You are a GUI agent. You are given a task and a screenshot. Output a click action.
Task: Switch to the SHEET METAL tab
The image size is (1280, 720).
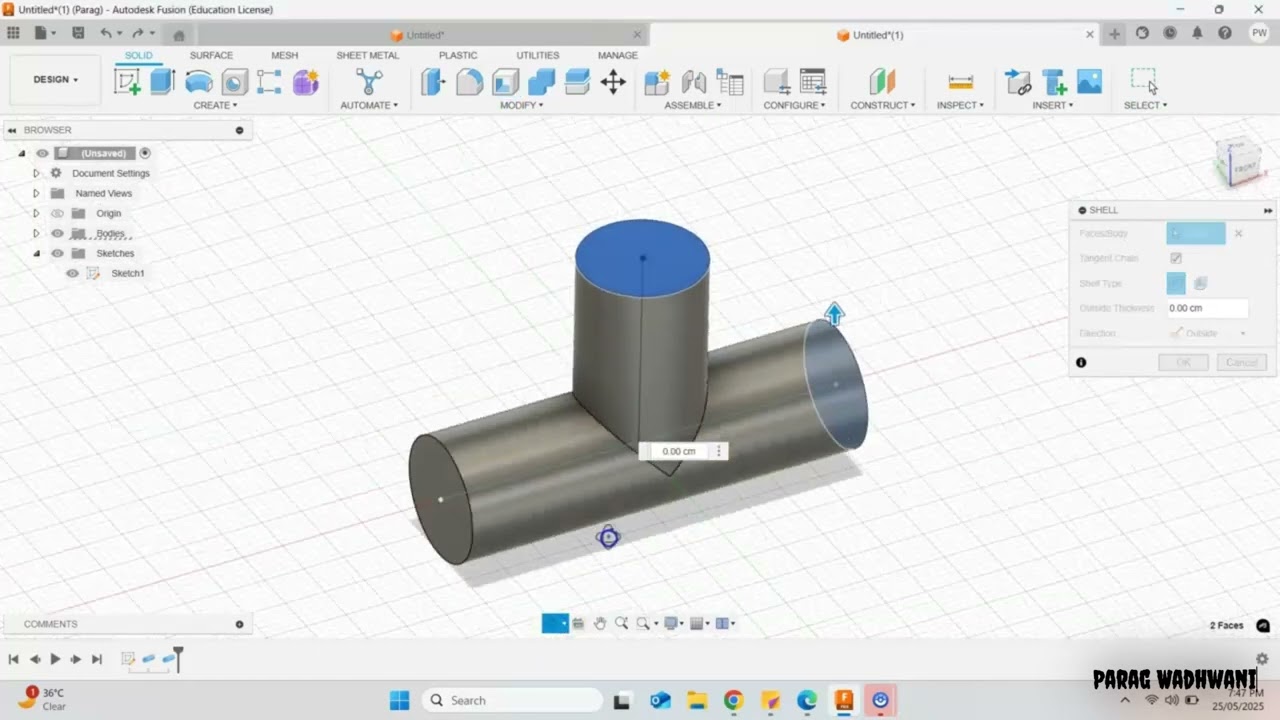(x=367, y=55)
